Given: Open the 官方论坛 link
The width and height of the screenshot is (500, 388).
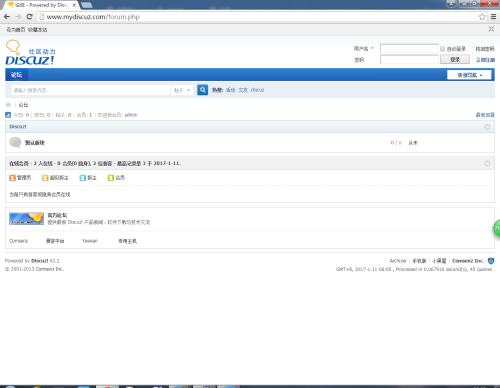Looking at the screenshot, I should coord(57,215).
